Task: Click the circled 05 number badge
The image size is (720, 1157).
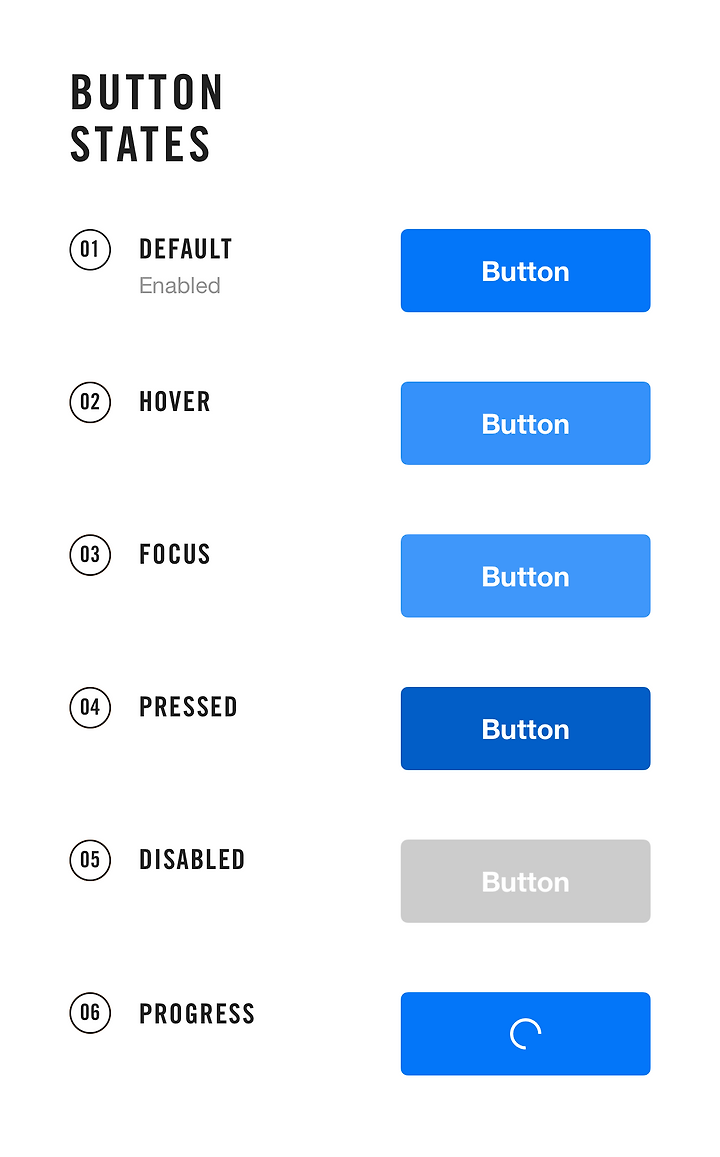Action: 90,860
